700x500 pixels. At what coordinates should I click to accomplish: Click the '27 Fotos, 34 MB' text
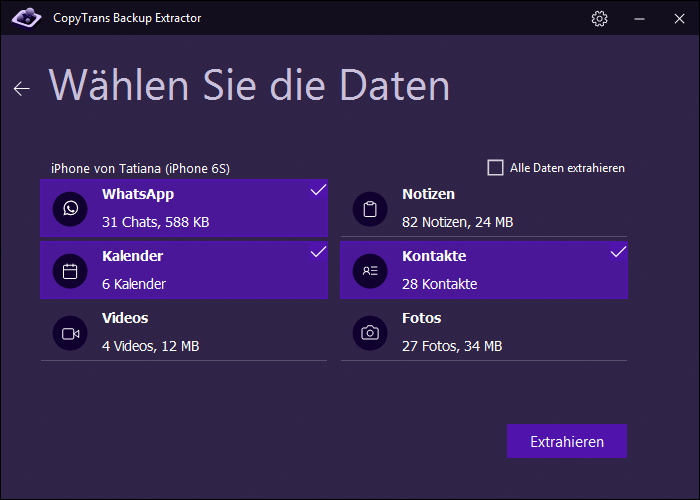tap(452, 346)
